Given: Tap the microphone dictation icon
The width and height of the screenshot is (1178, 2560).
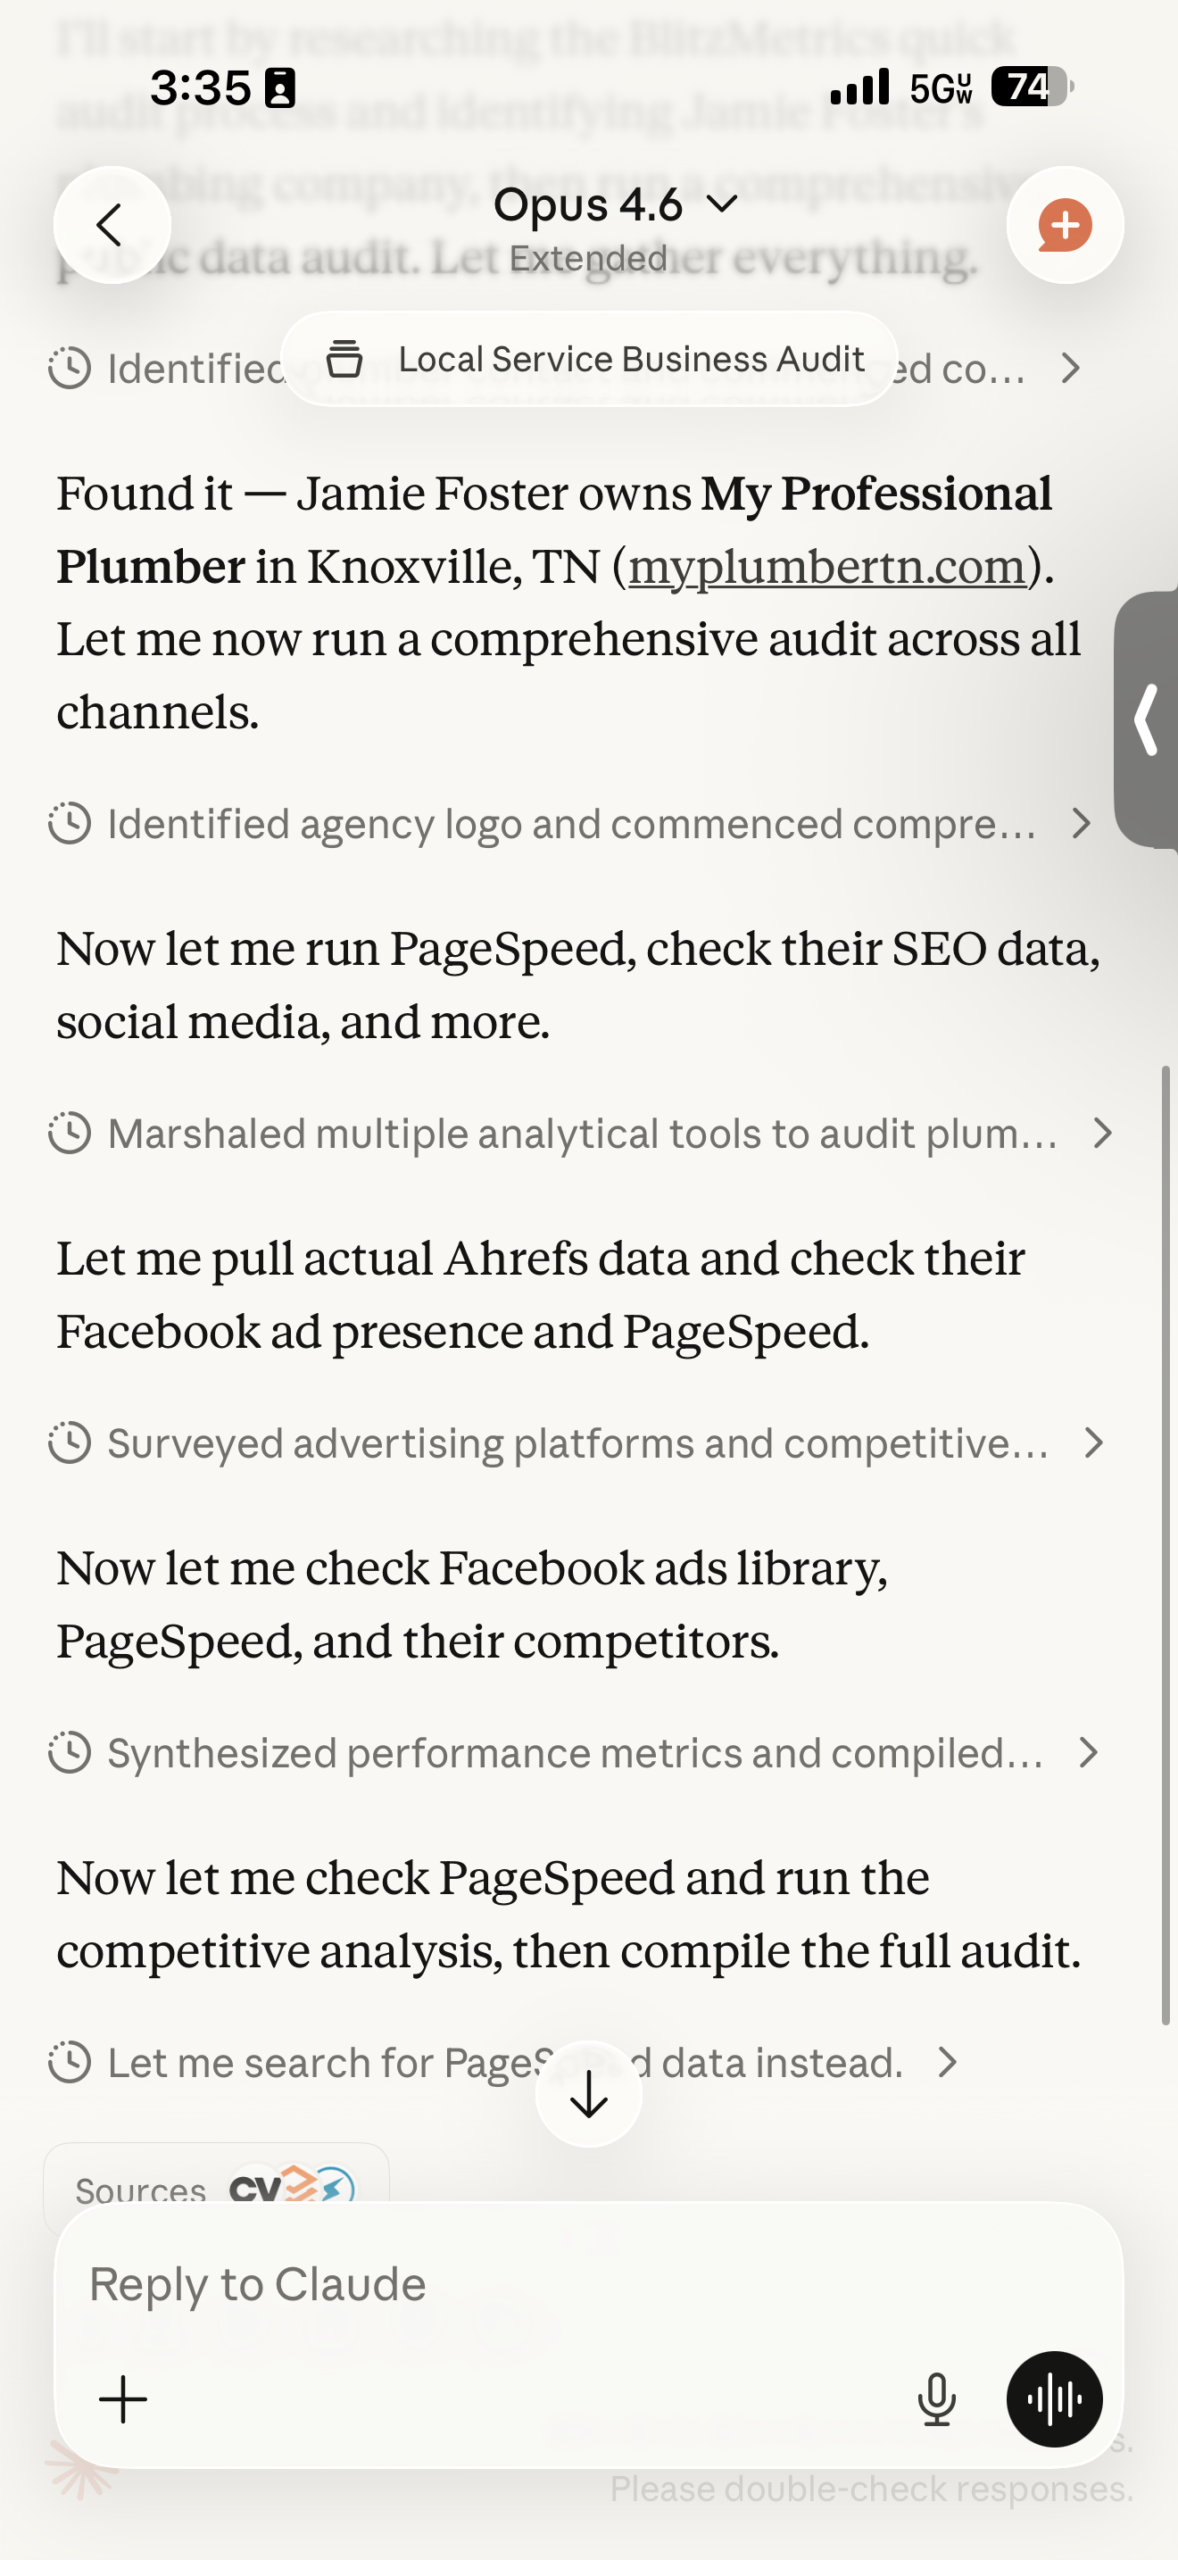Looking at the screenshot, I should [936, 2398].
